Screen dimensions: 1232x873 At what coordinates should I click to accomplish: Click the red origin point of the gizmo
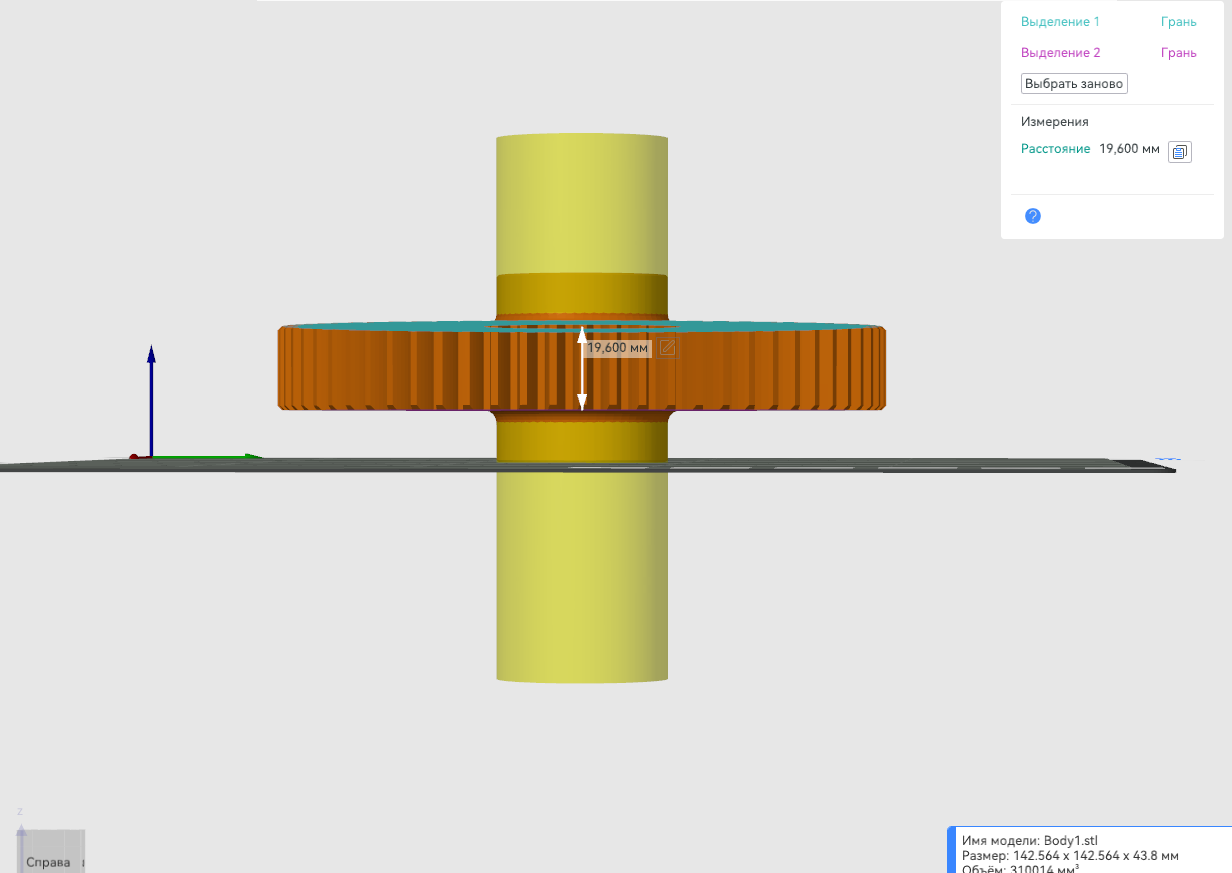[133, 457]
